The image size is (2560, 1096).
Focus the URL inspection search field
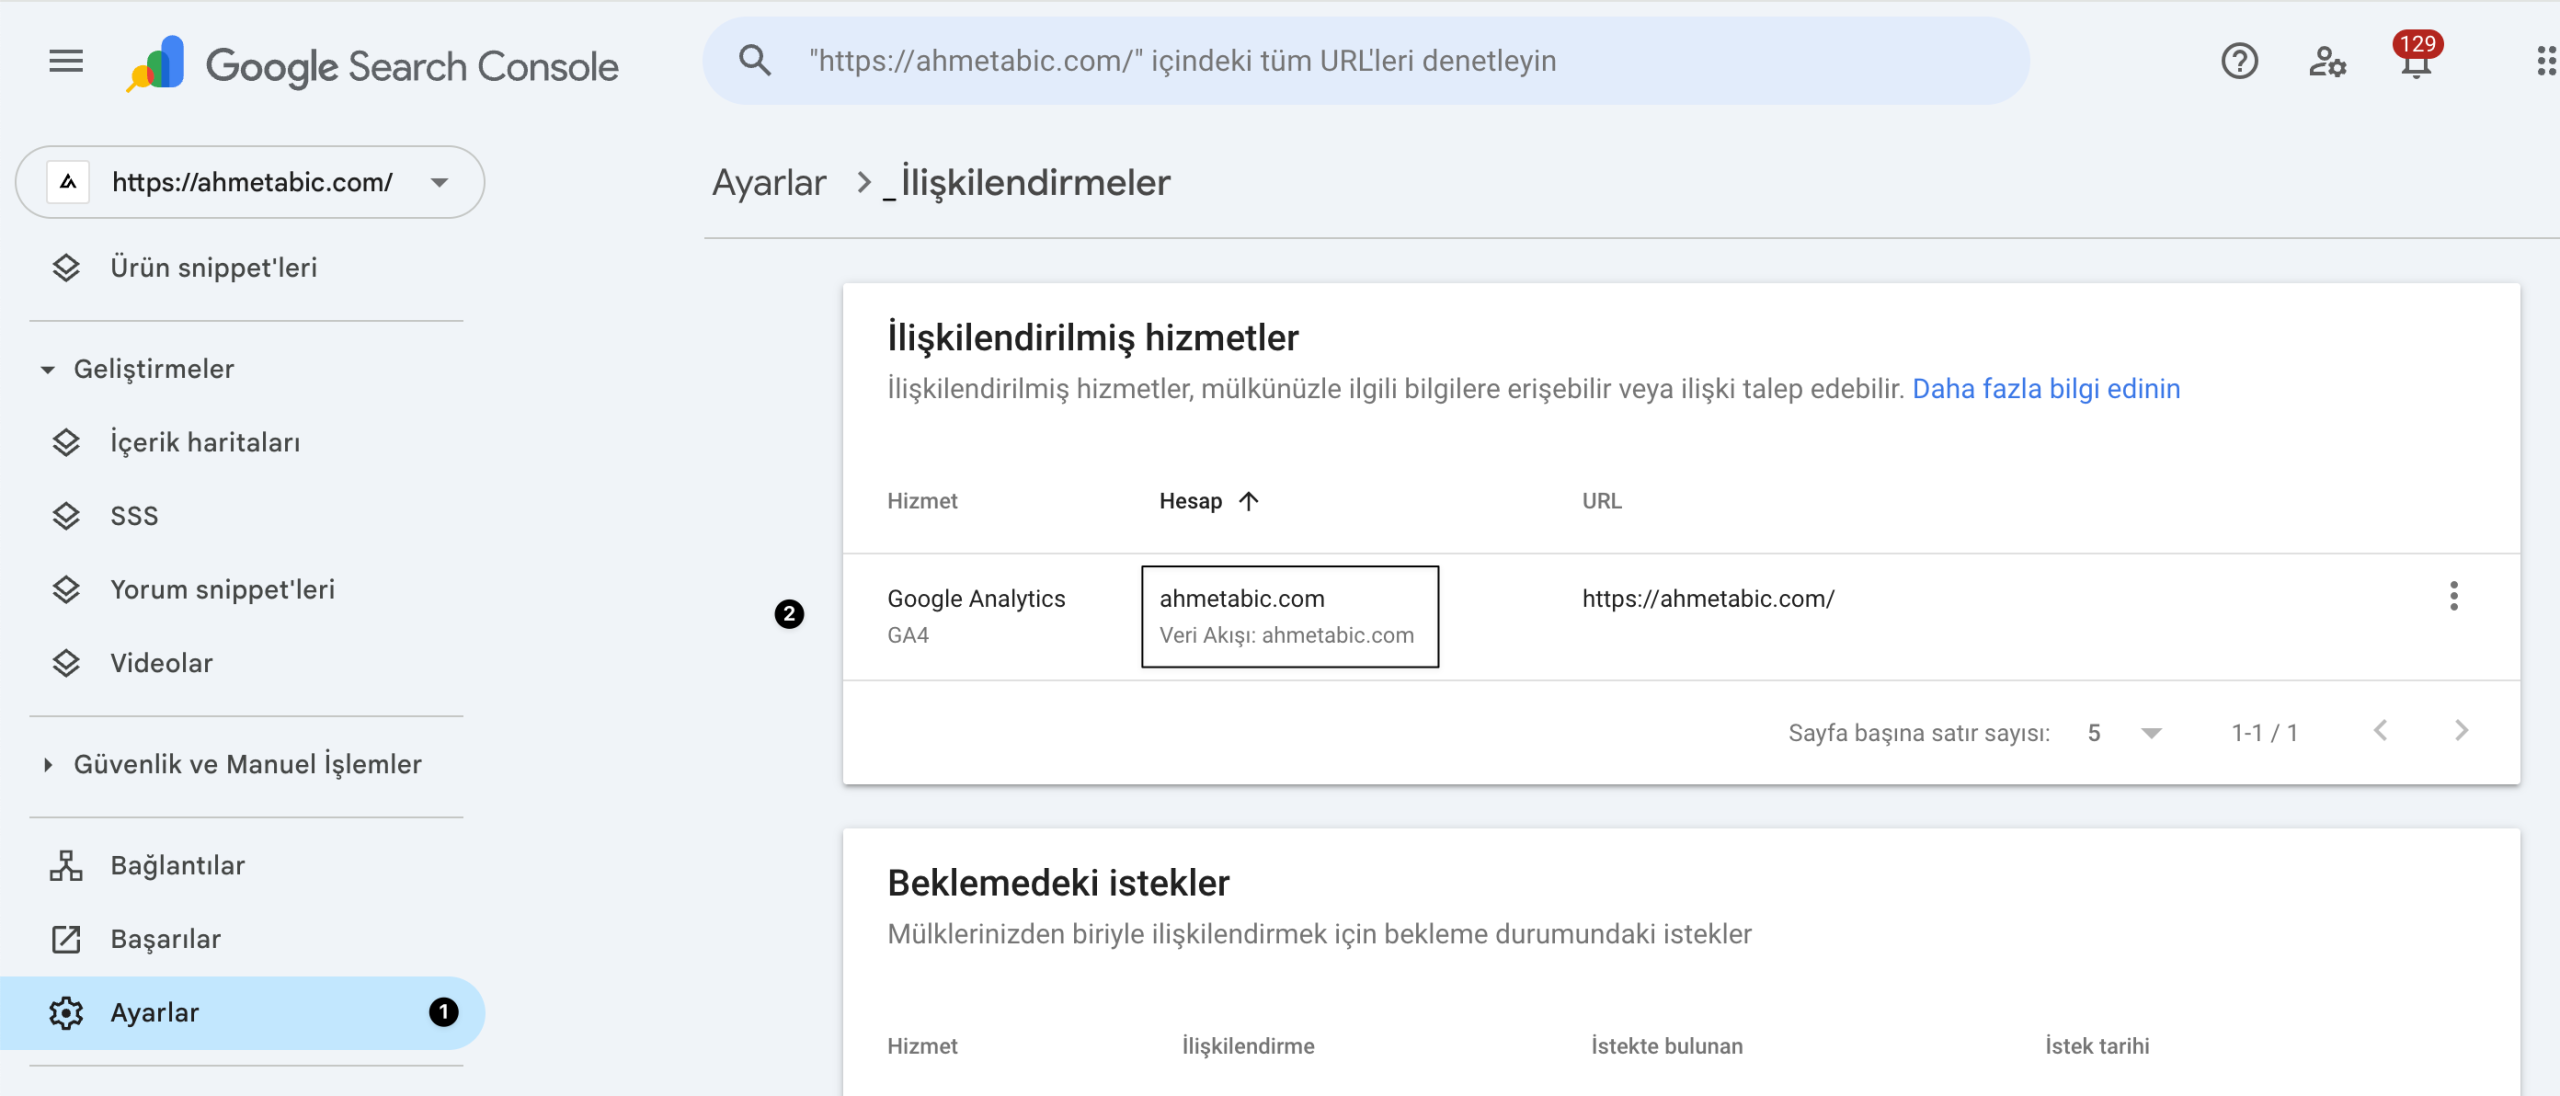point(1366,61)
